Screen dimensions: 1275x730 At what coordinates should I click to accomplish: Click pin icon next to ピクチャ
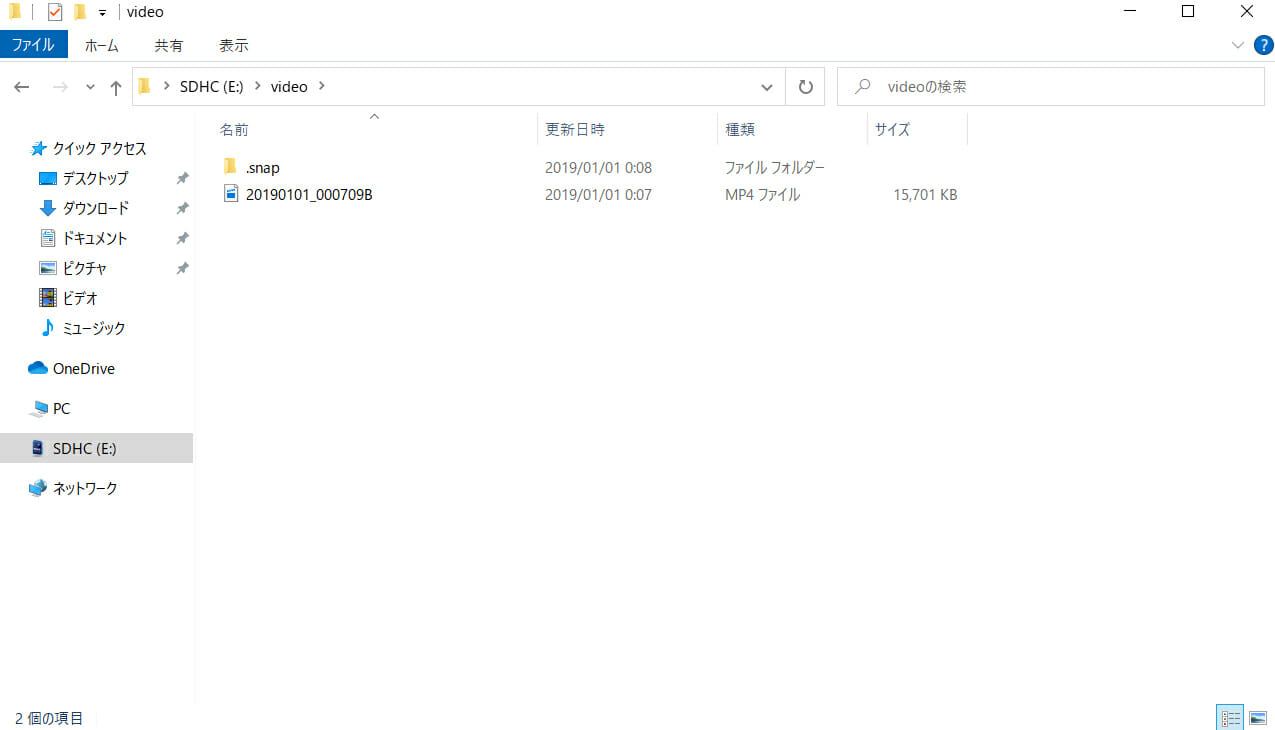182,268
